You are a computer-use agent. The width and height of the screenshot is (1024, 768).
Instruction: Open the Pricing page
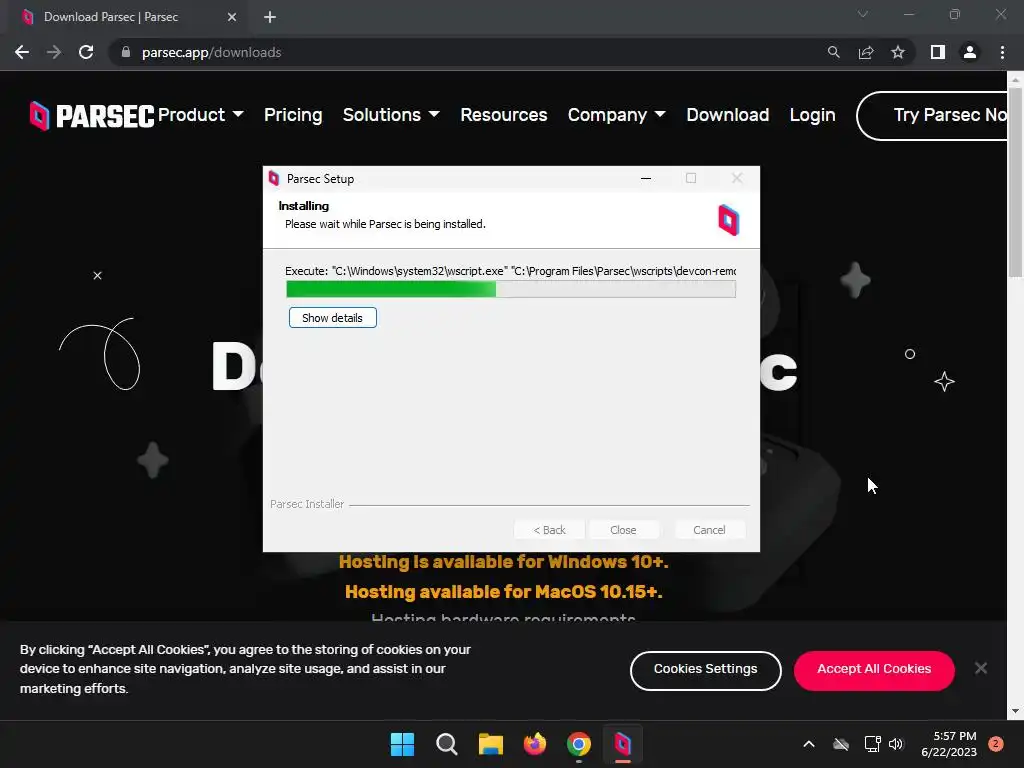click(293, 115)
